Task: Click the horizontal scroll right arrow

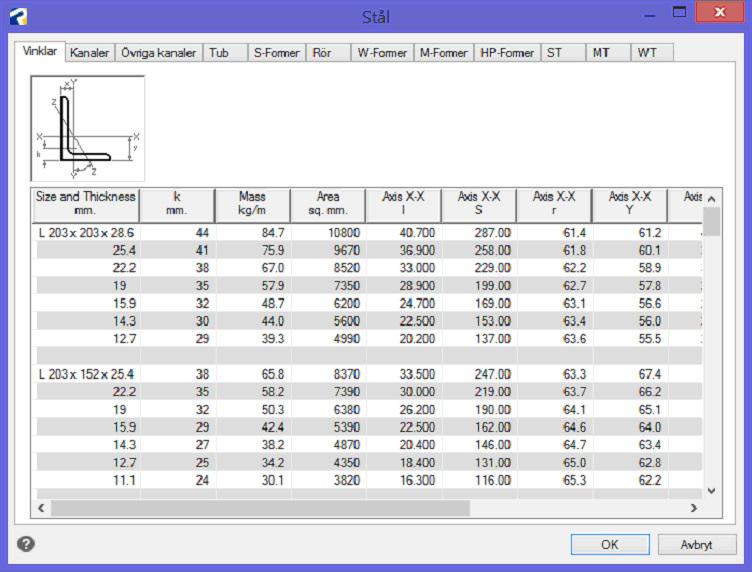Action: point(693,508)
